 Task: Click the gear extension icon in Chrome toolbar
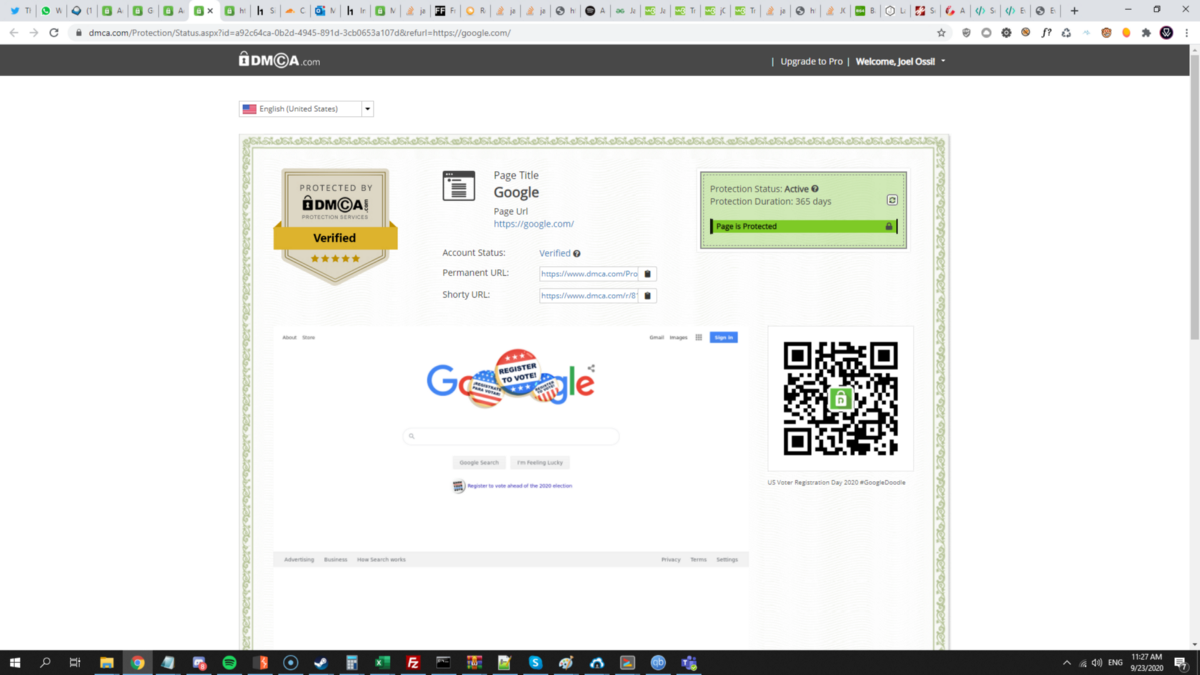(x=1006, y=33)
